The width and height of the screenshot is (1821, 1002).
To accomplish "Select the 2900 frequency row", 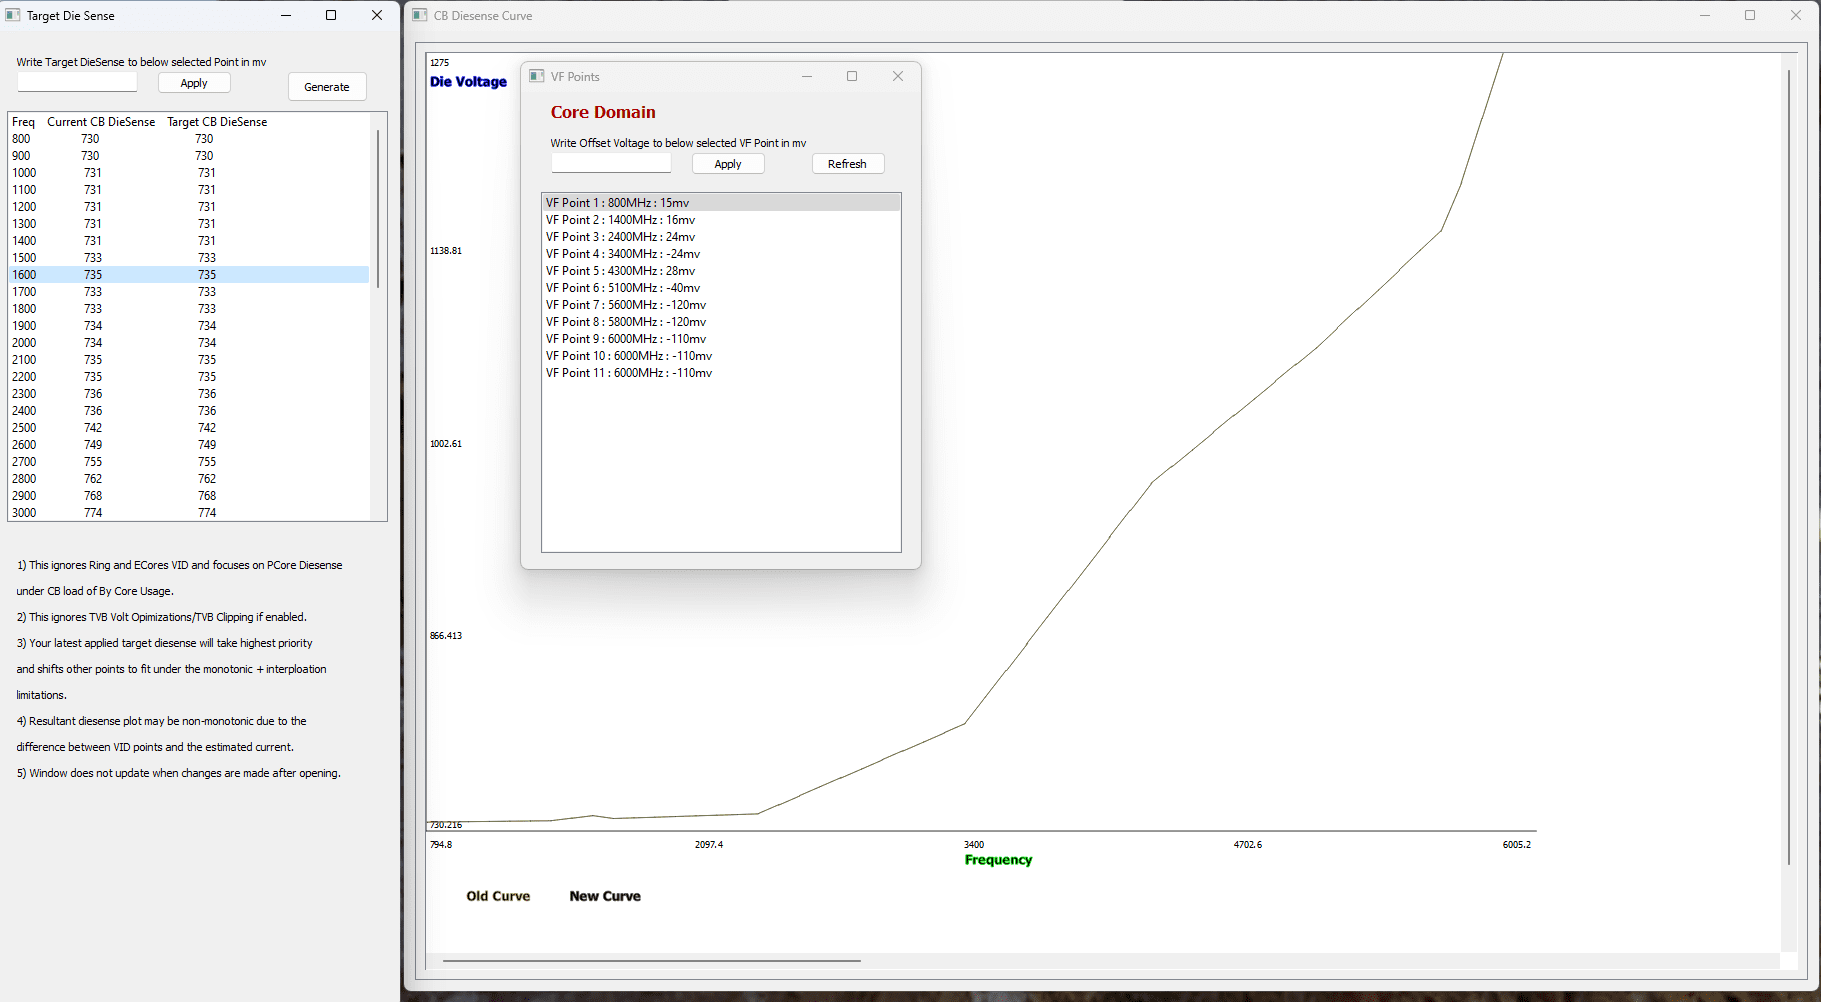I will (x=189, y=496).
